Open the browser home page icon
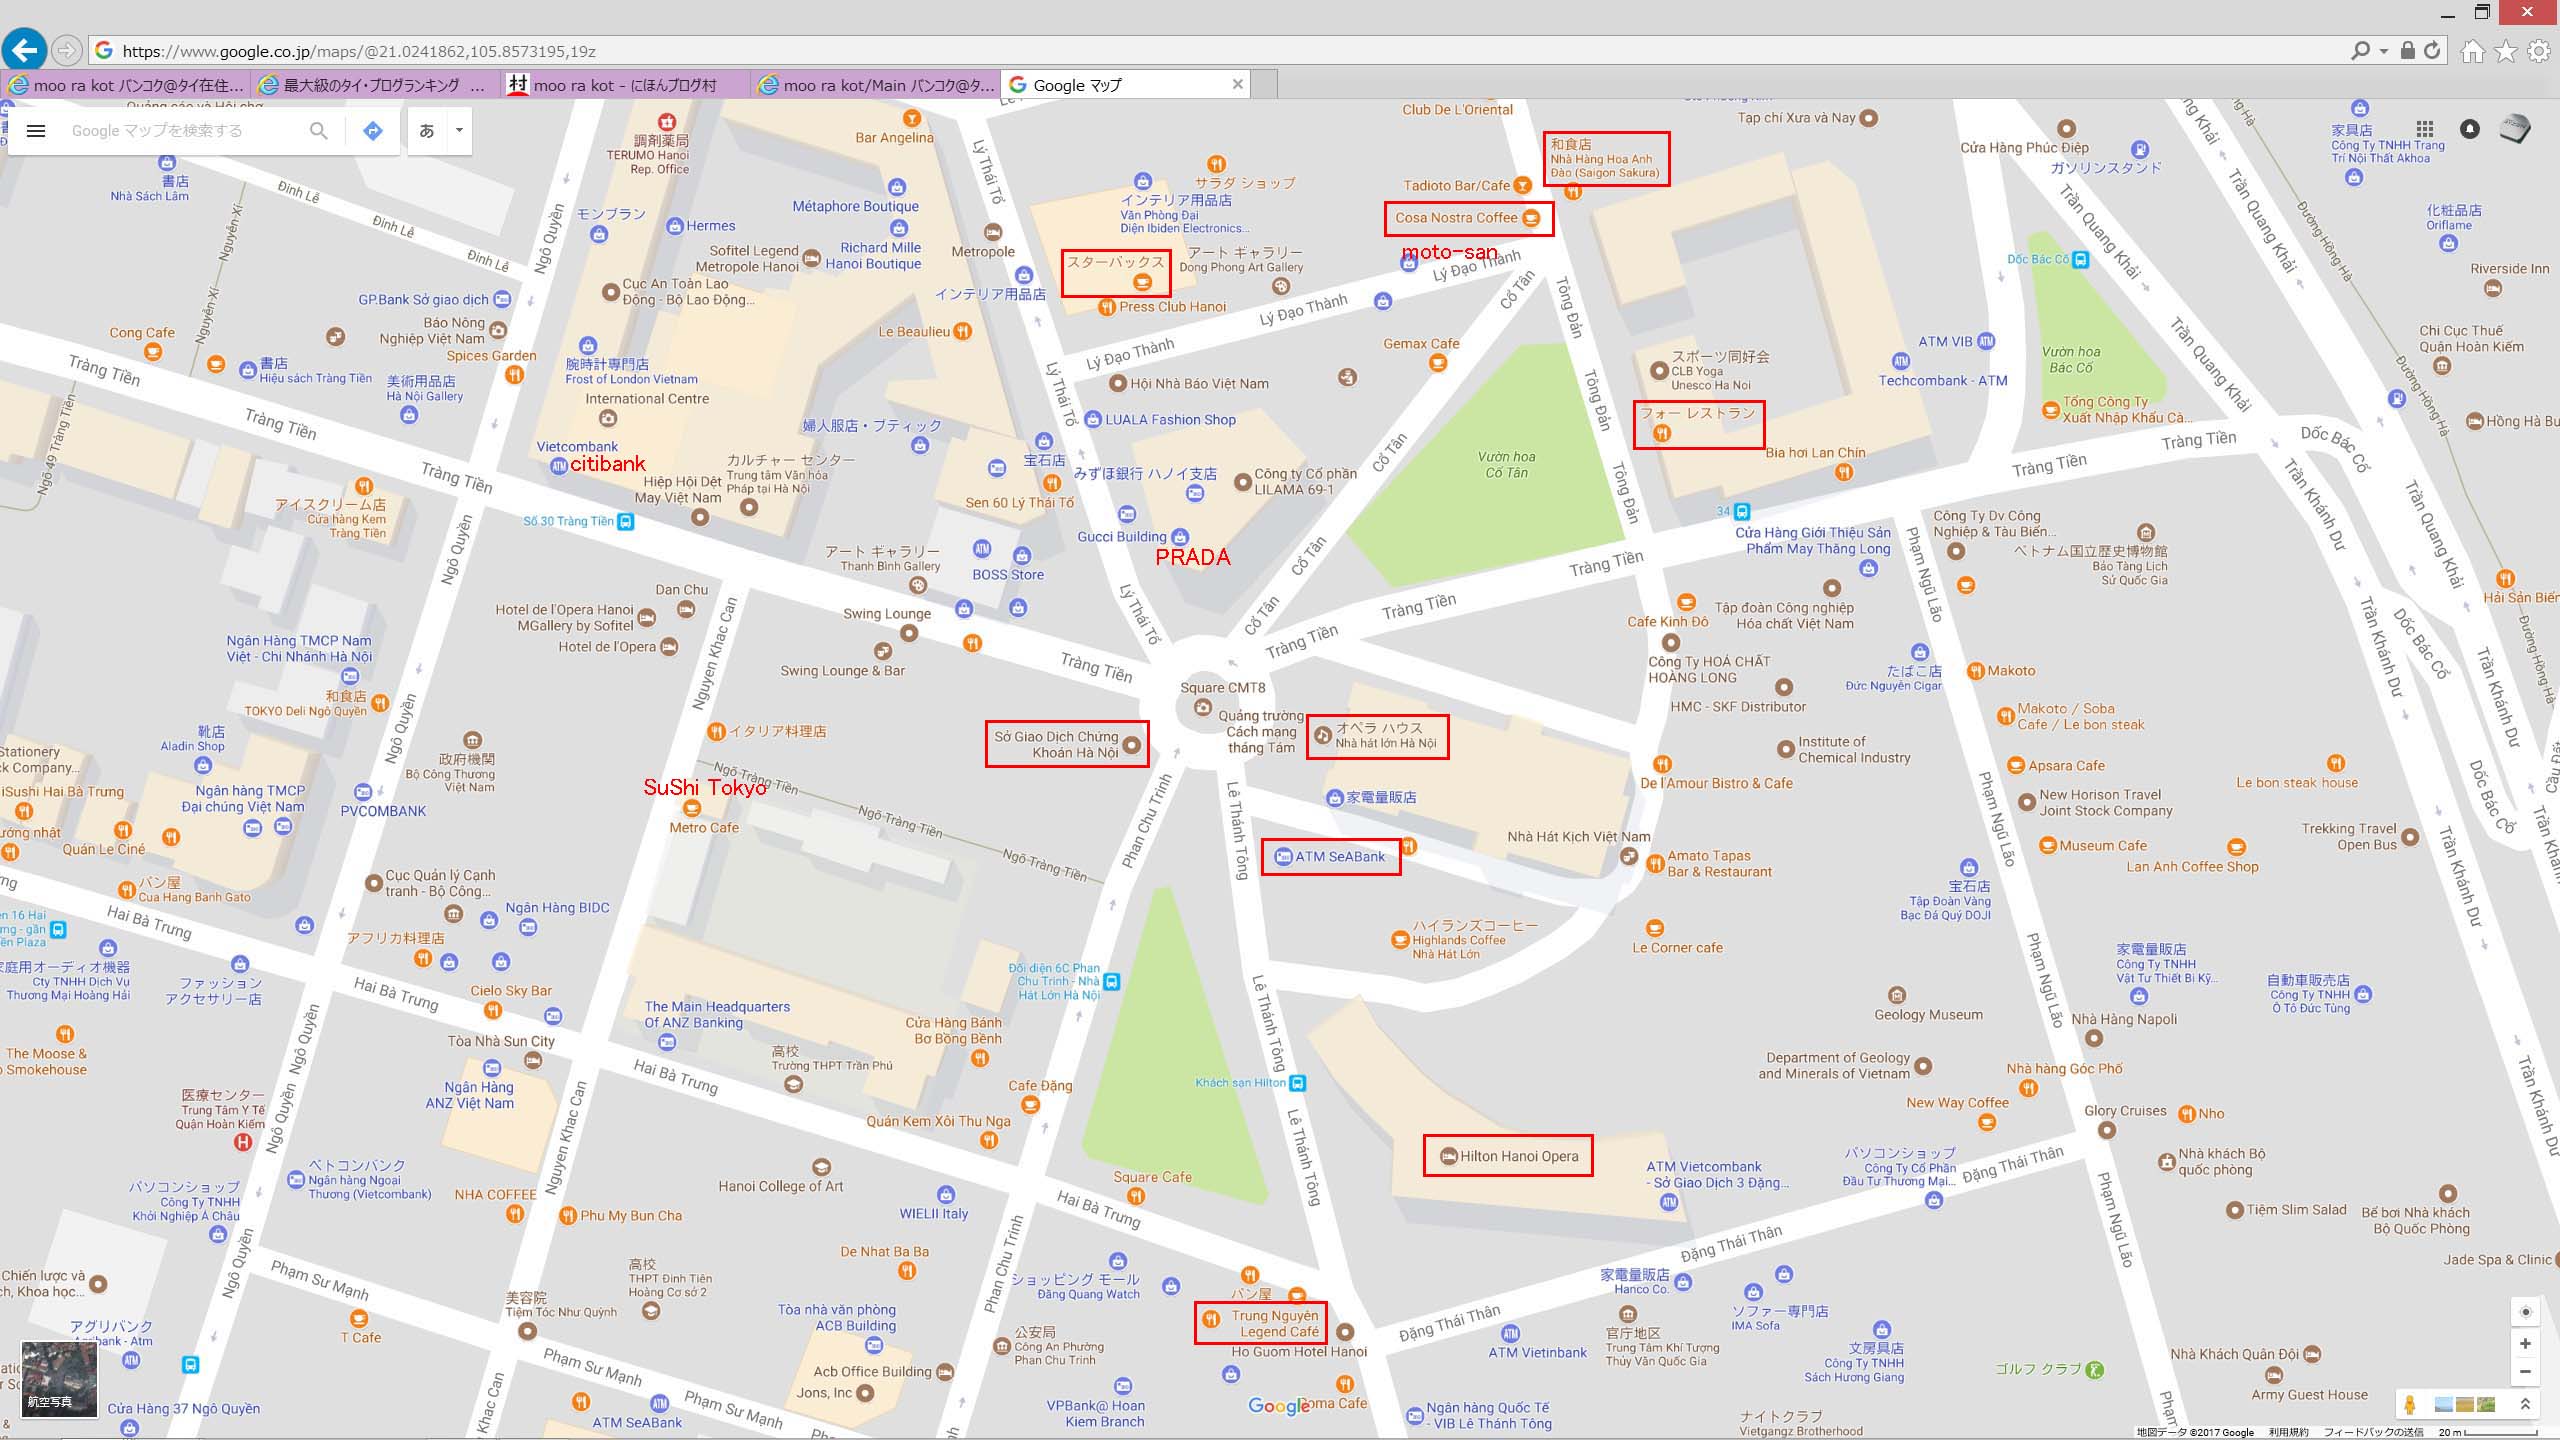This screenshot has width=2560, height=1440. coord(2473,51)
